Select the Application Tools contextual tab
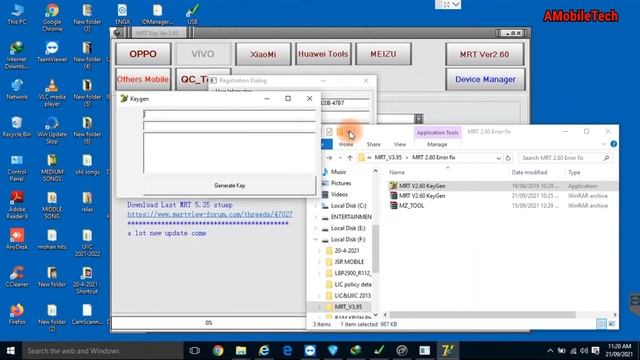Image resolution: width=640 pixels, height=360 pixels. coord(438,133)
